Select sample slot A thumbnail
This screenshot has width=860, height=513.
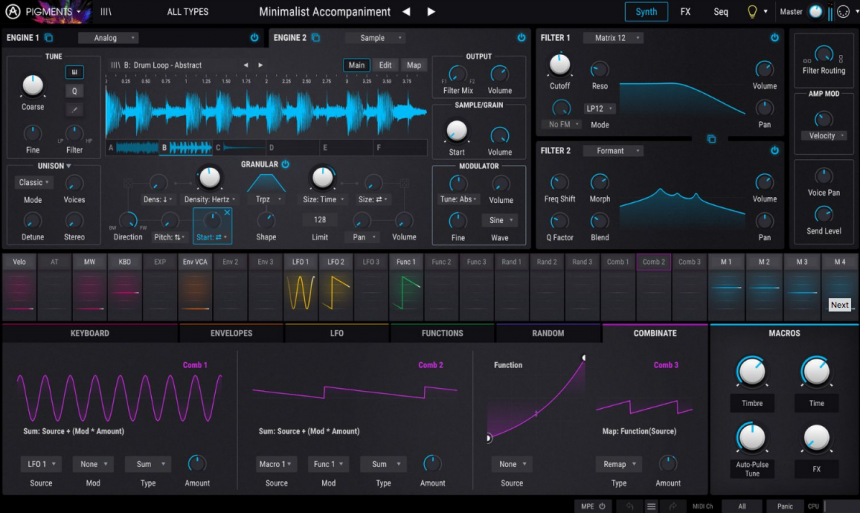(x=131, y=148)
